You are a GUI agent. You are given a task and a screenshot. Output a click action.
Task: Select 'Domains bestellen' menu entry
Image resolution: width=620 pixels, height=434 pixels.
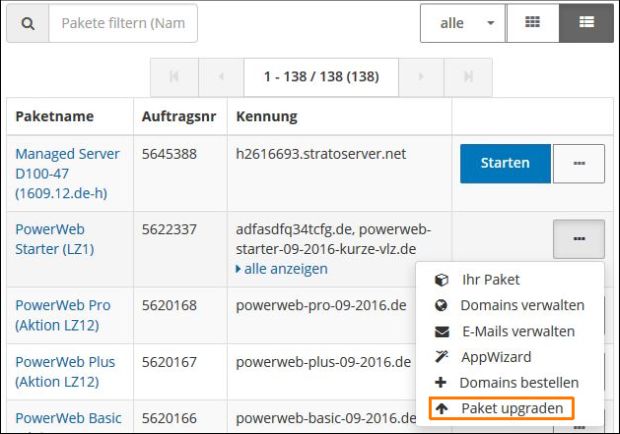[510, 383]
